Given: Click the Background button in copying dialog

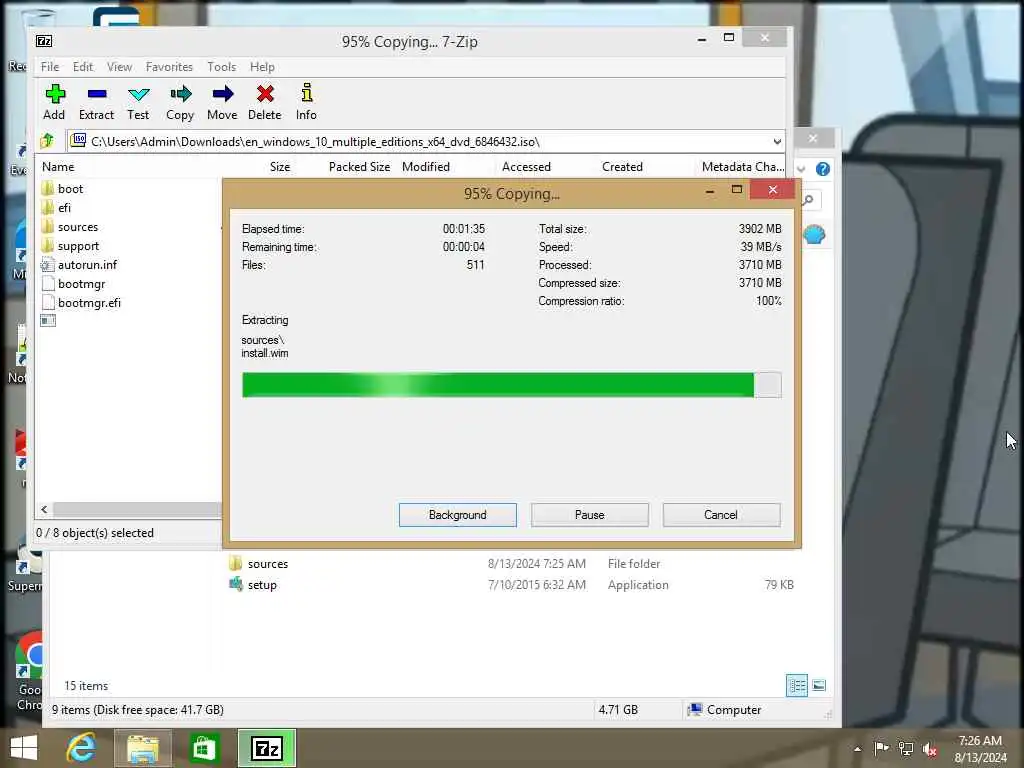Looking at the screenshot, I should coord(458,515).
